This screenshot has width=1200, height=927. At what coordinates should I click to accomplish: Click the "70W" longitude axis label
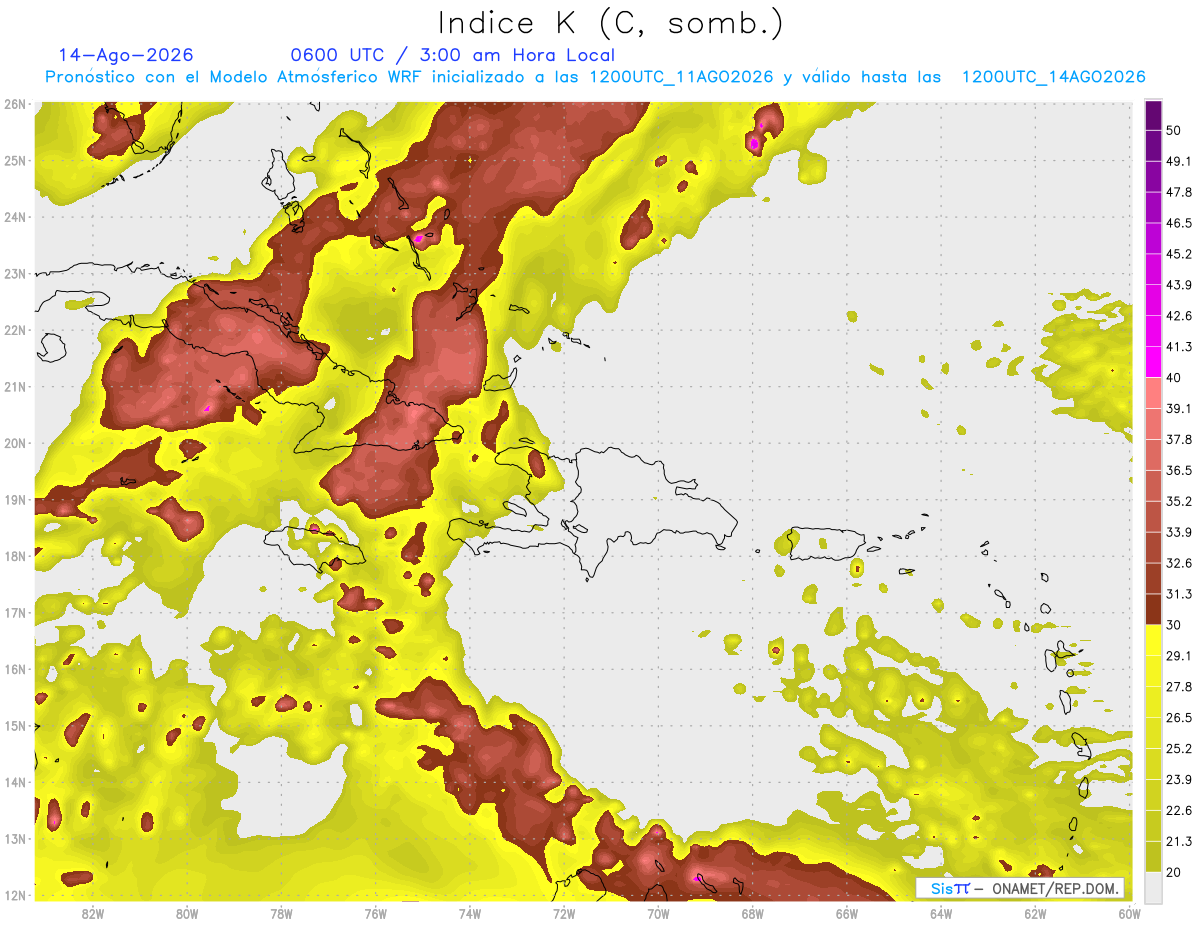[x=658, y=913]
